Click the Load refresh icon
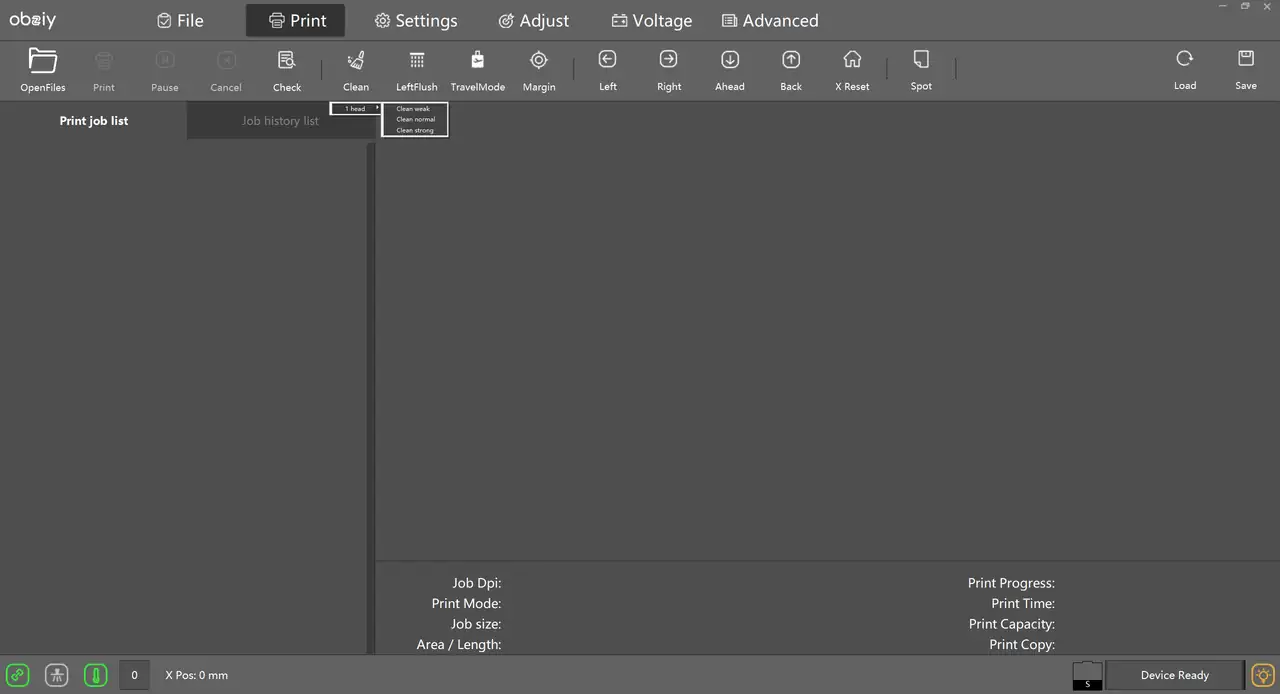The width and height of the screenshot is (1280, 694). pyautogui.click(x=1185, y=58)
